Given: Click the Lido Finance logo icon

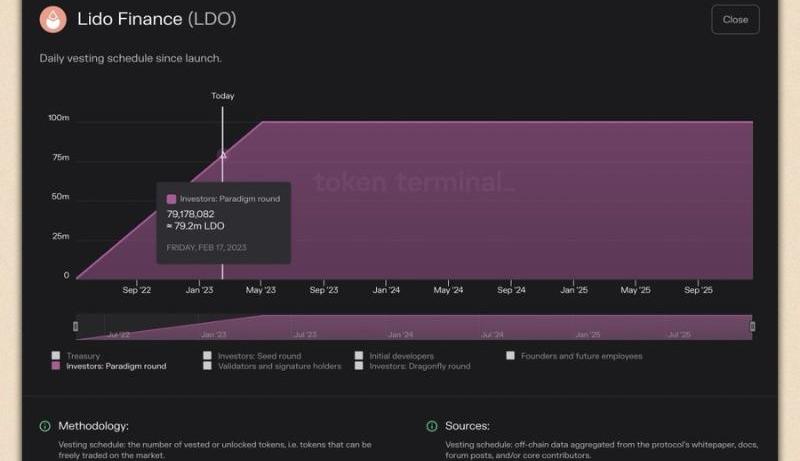Looking at the screenshot, I should click(x=53, y=19).
